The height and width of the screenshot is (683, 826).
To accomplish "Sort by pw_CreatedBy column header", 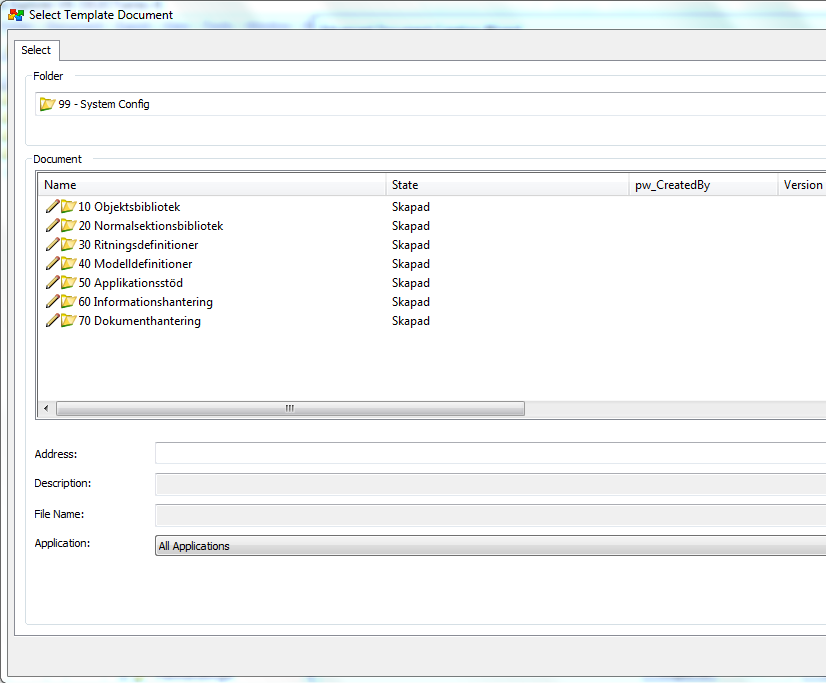I will coord(703,185).
